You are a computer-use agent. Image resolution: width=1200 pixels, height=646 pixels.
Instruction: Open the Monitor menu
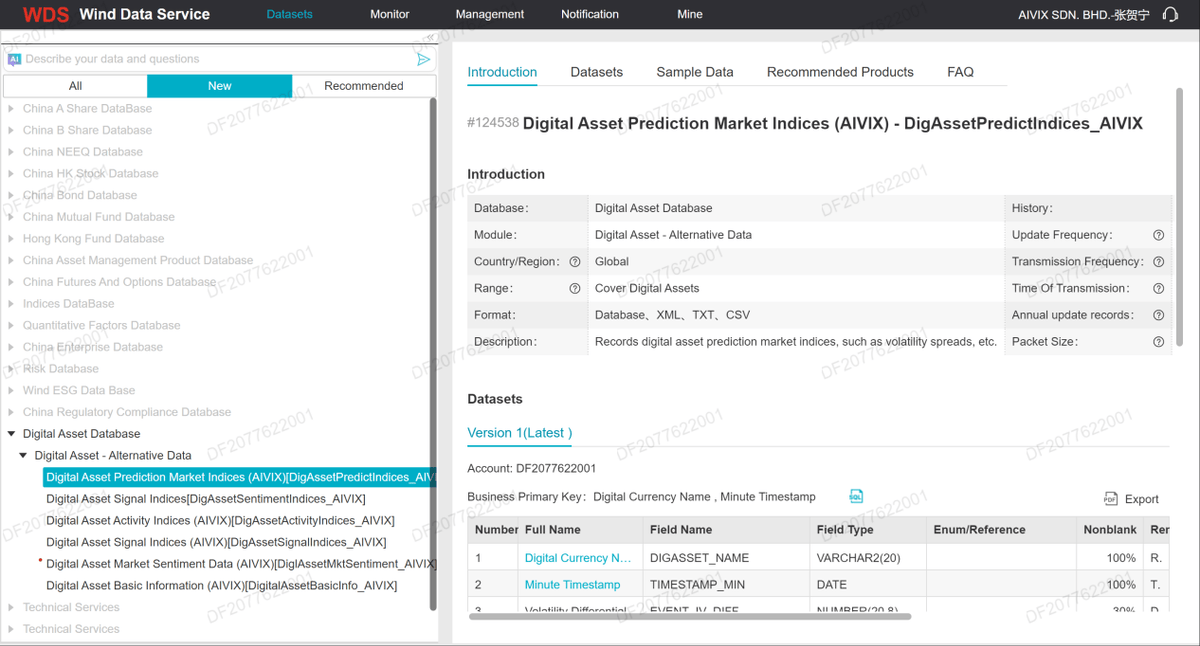tap(390, 14)
